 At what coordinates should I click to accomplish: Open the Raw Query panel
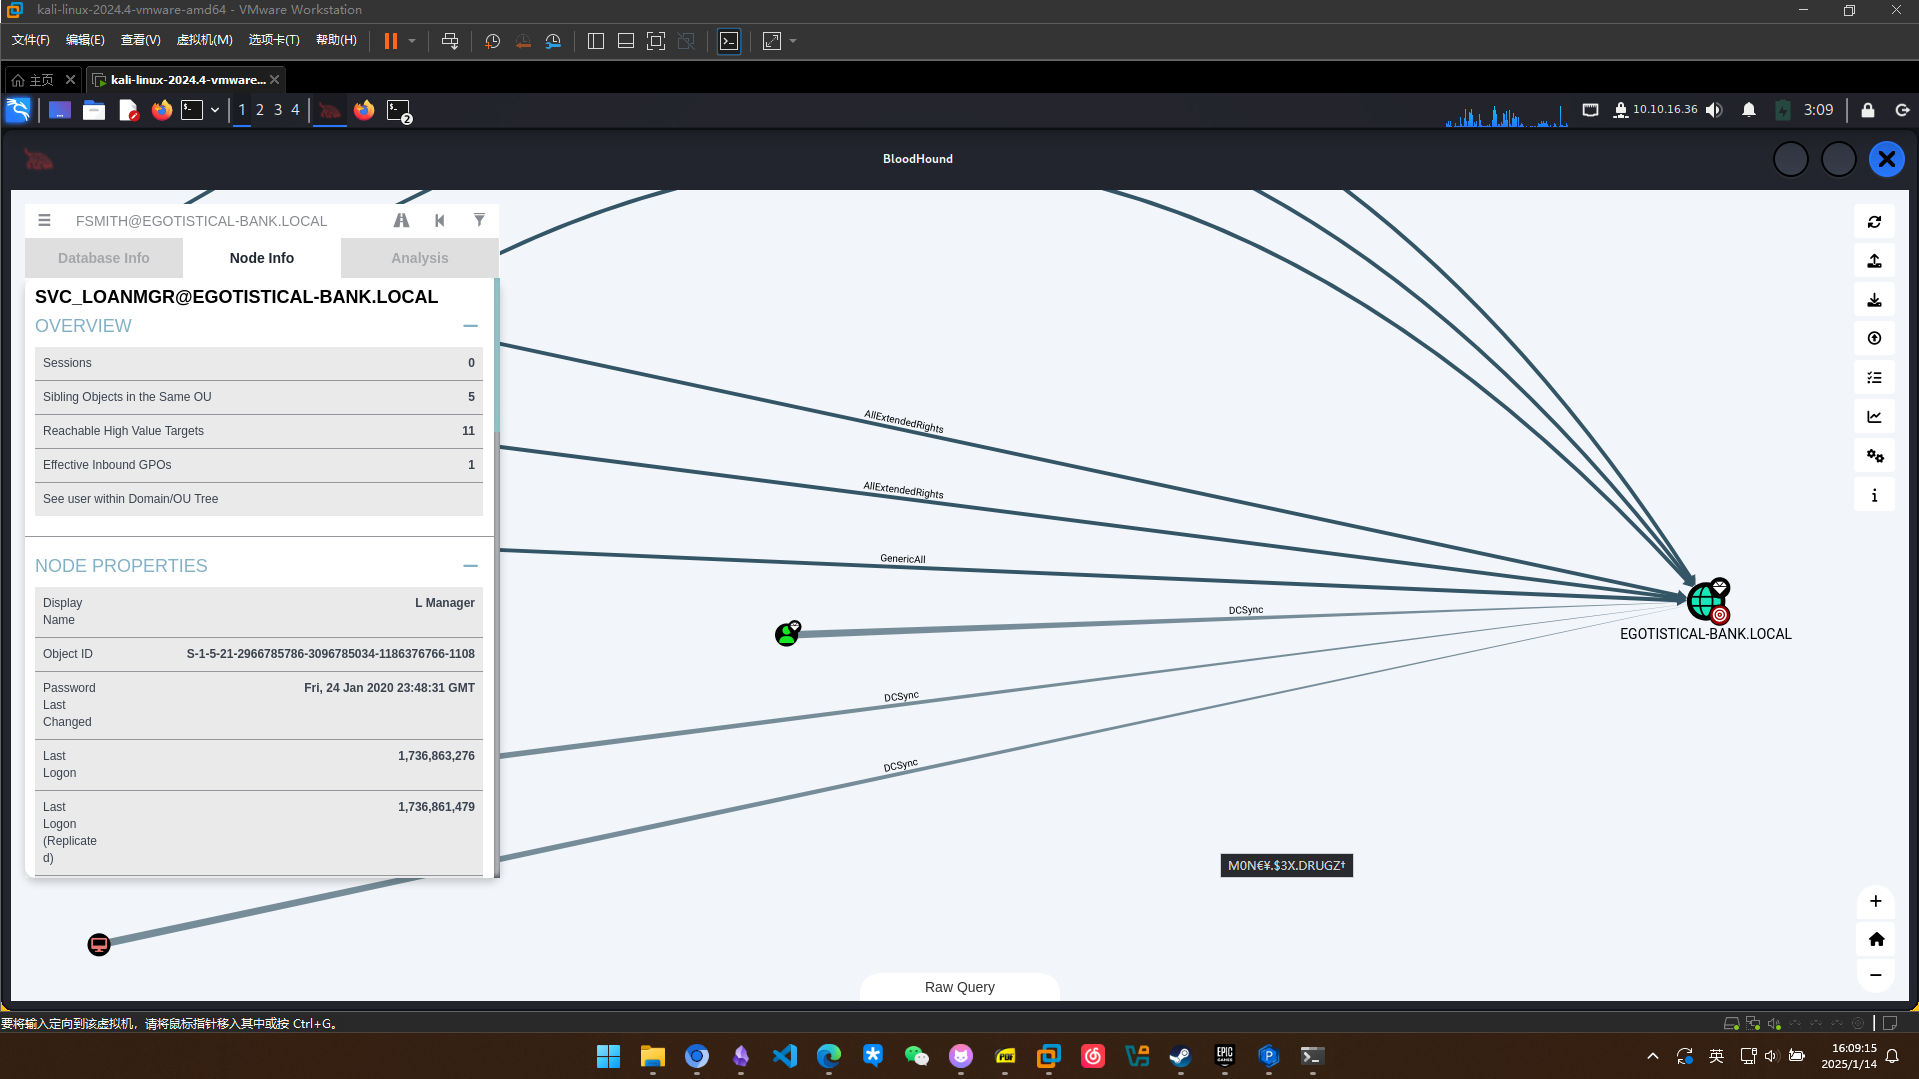click(x=959, y=987)
